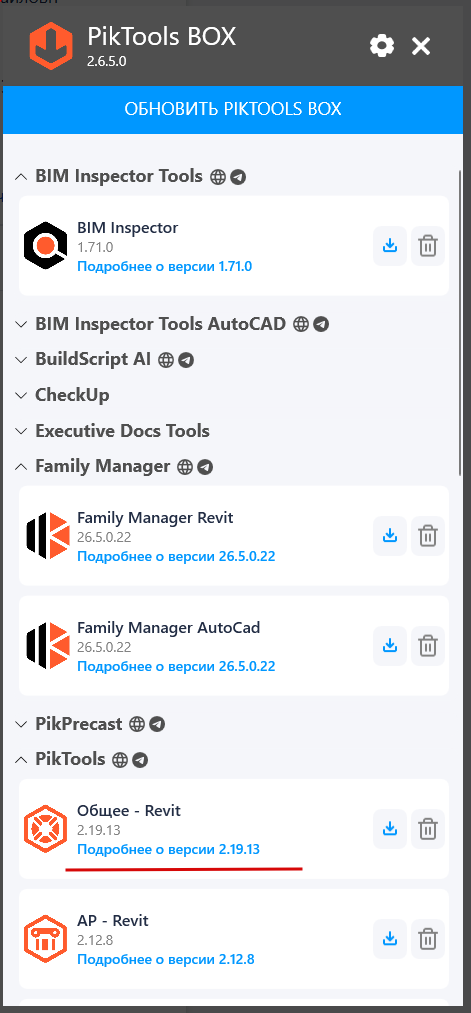
Task: Collapse the BIM Inspector Tools section
Action: point(21,176)
